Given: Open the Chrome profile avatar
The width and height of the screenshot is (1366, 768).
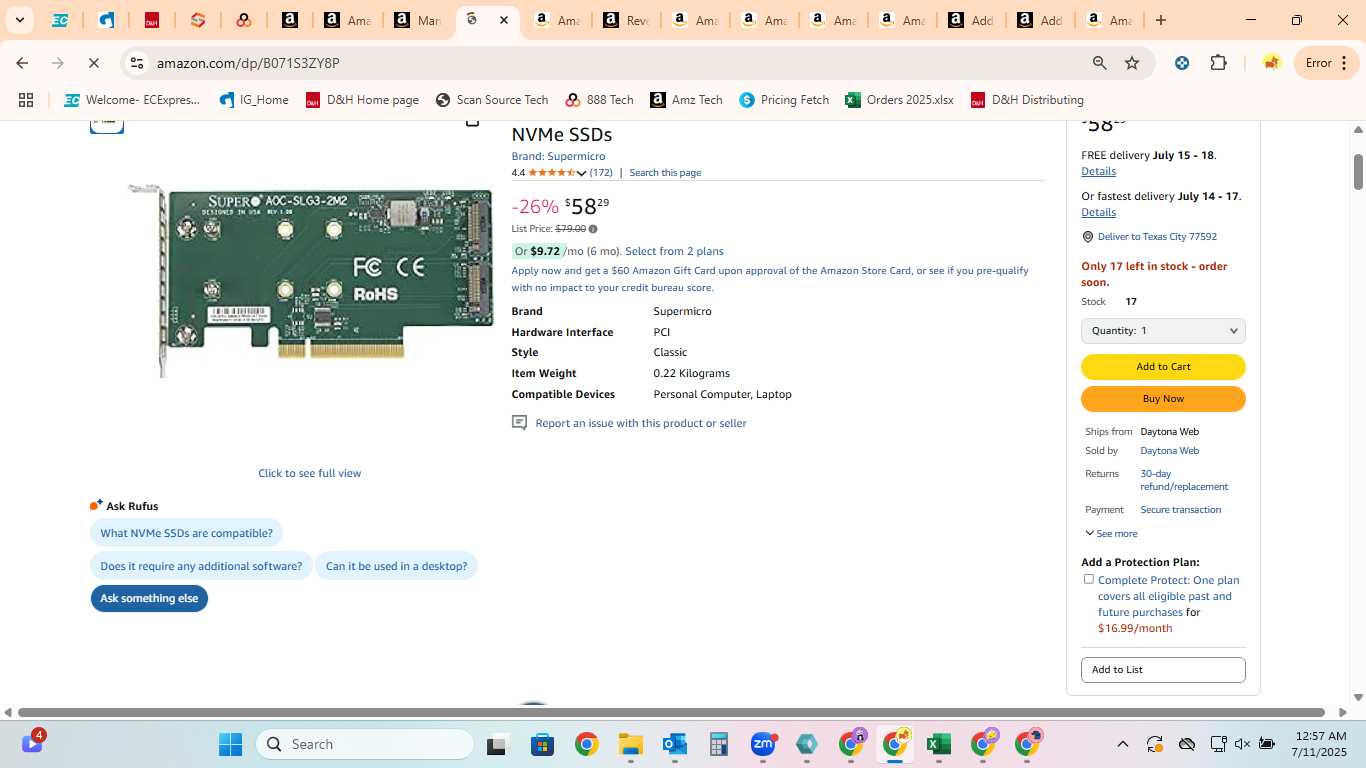Looking at the screenshot, I should pos(1271,63).
